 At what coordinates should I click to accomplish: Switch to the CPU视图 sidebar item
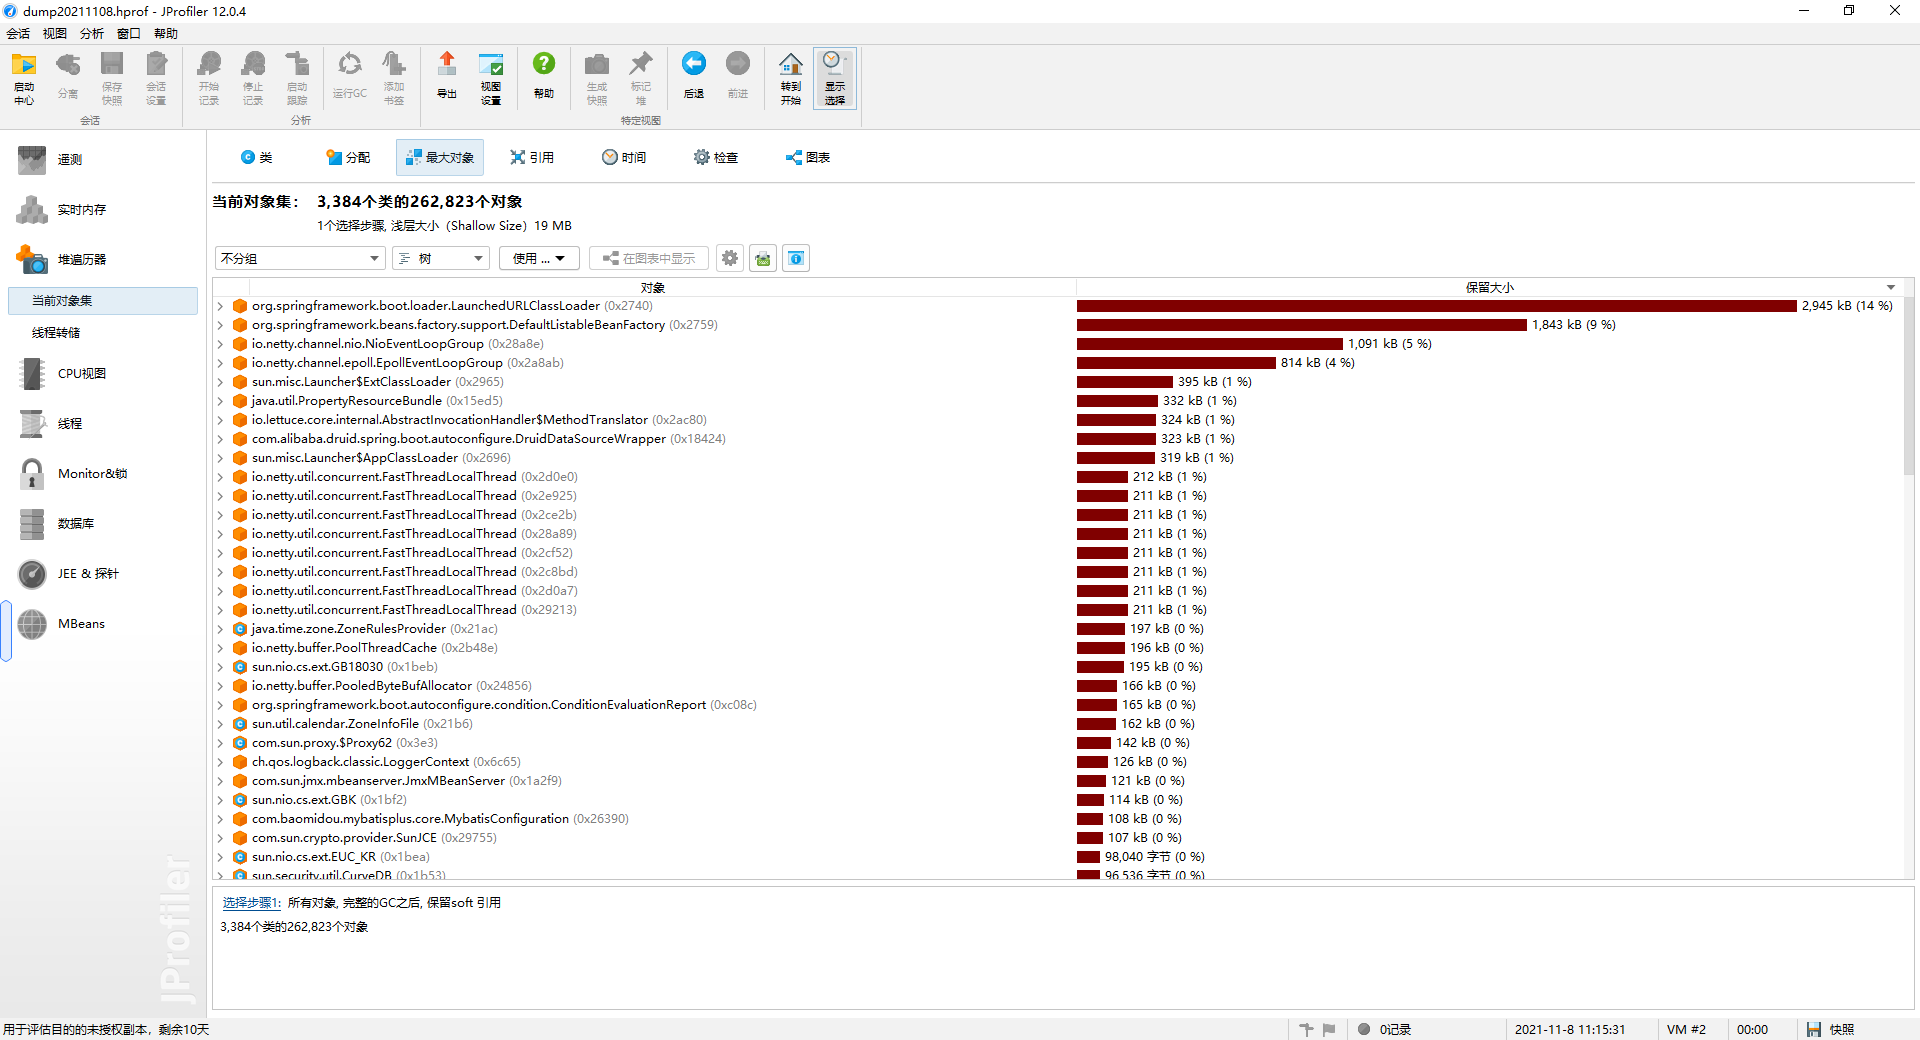[80, 373]
